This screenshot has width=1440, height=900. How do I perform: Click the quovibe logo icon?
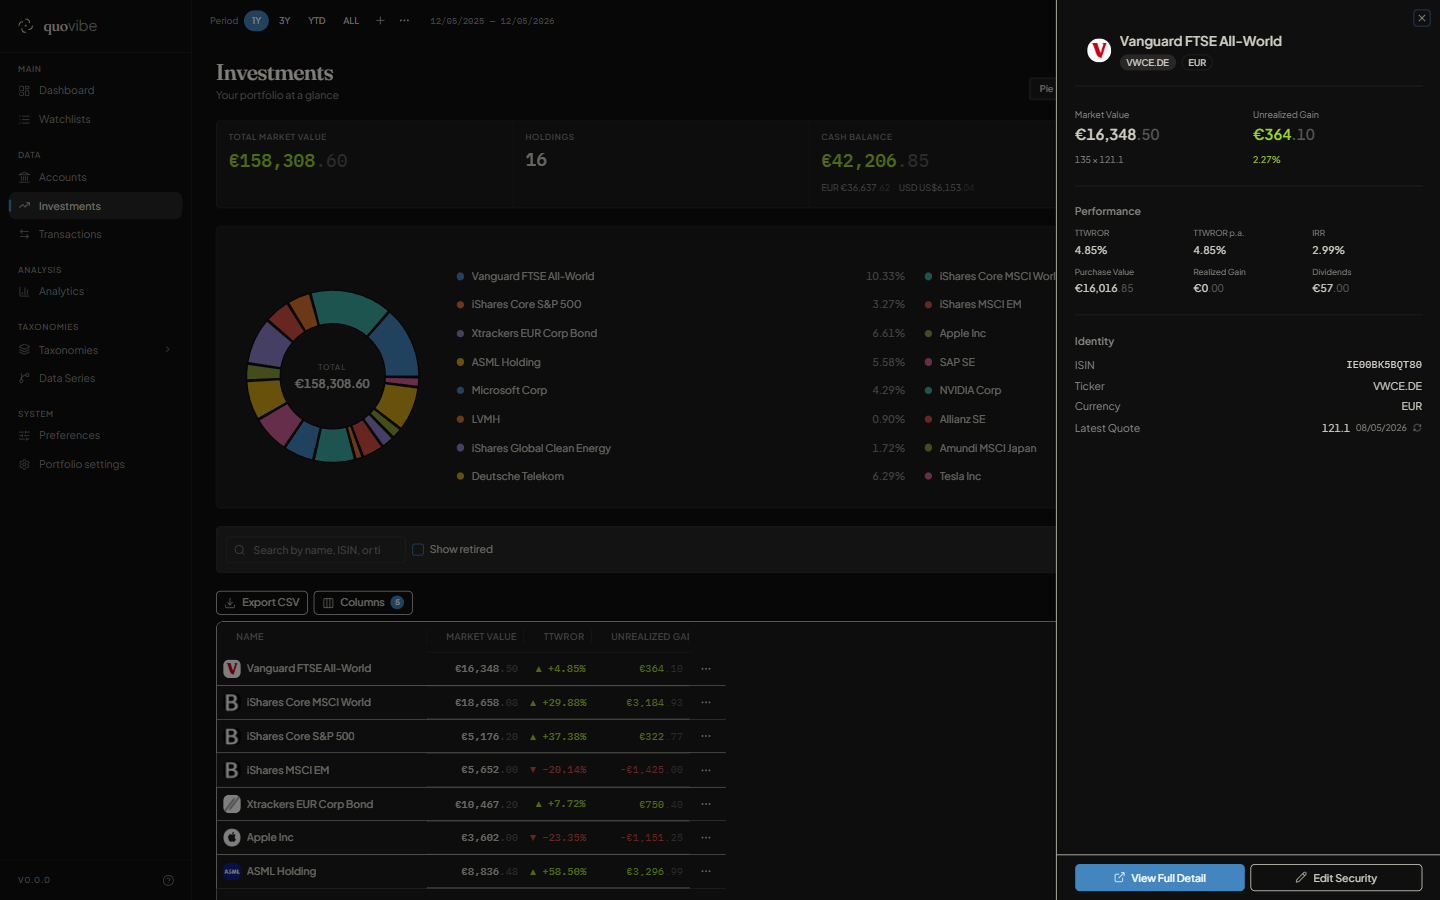(26, 26)
